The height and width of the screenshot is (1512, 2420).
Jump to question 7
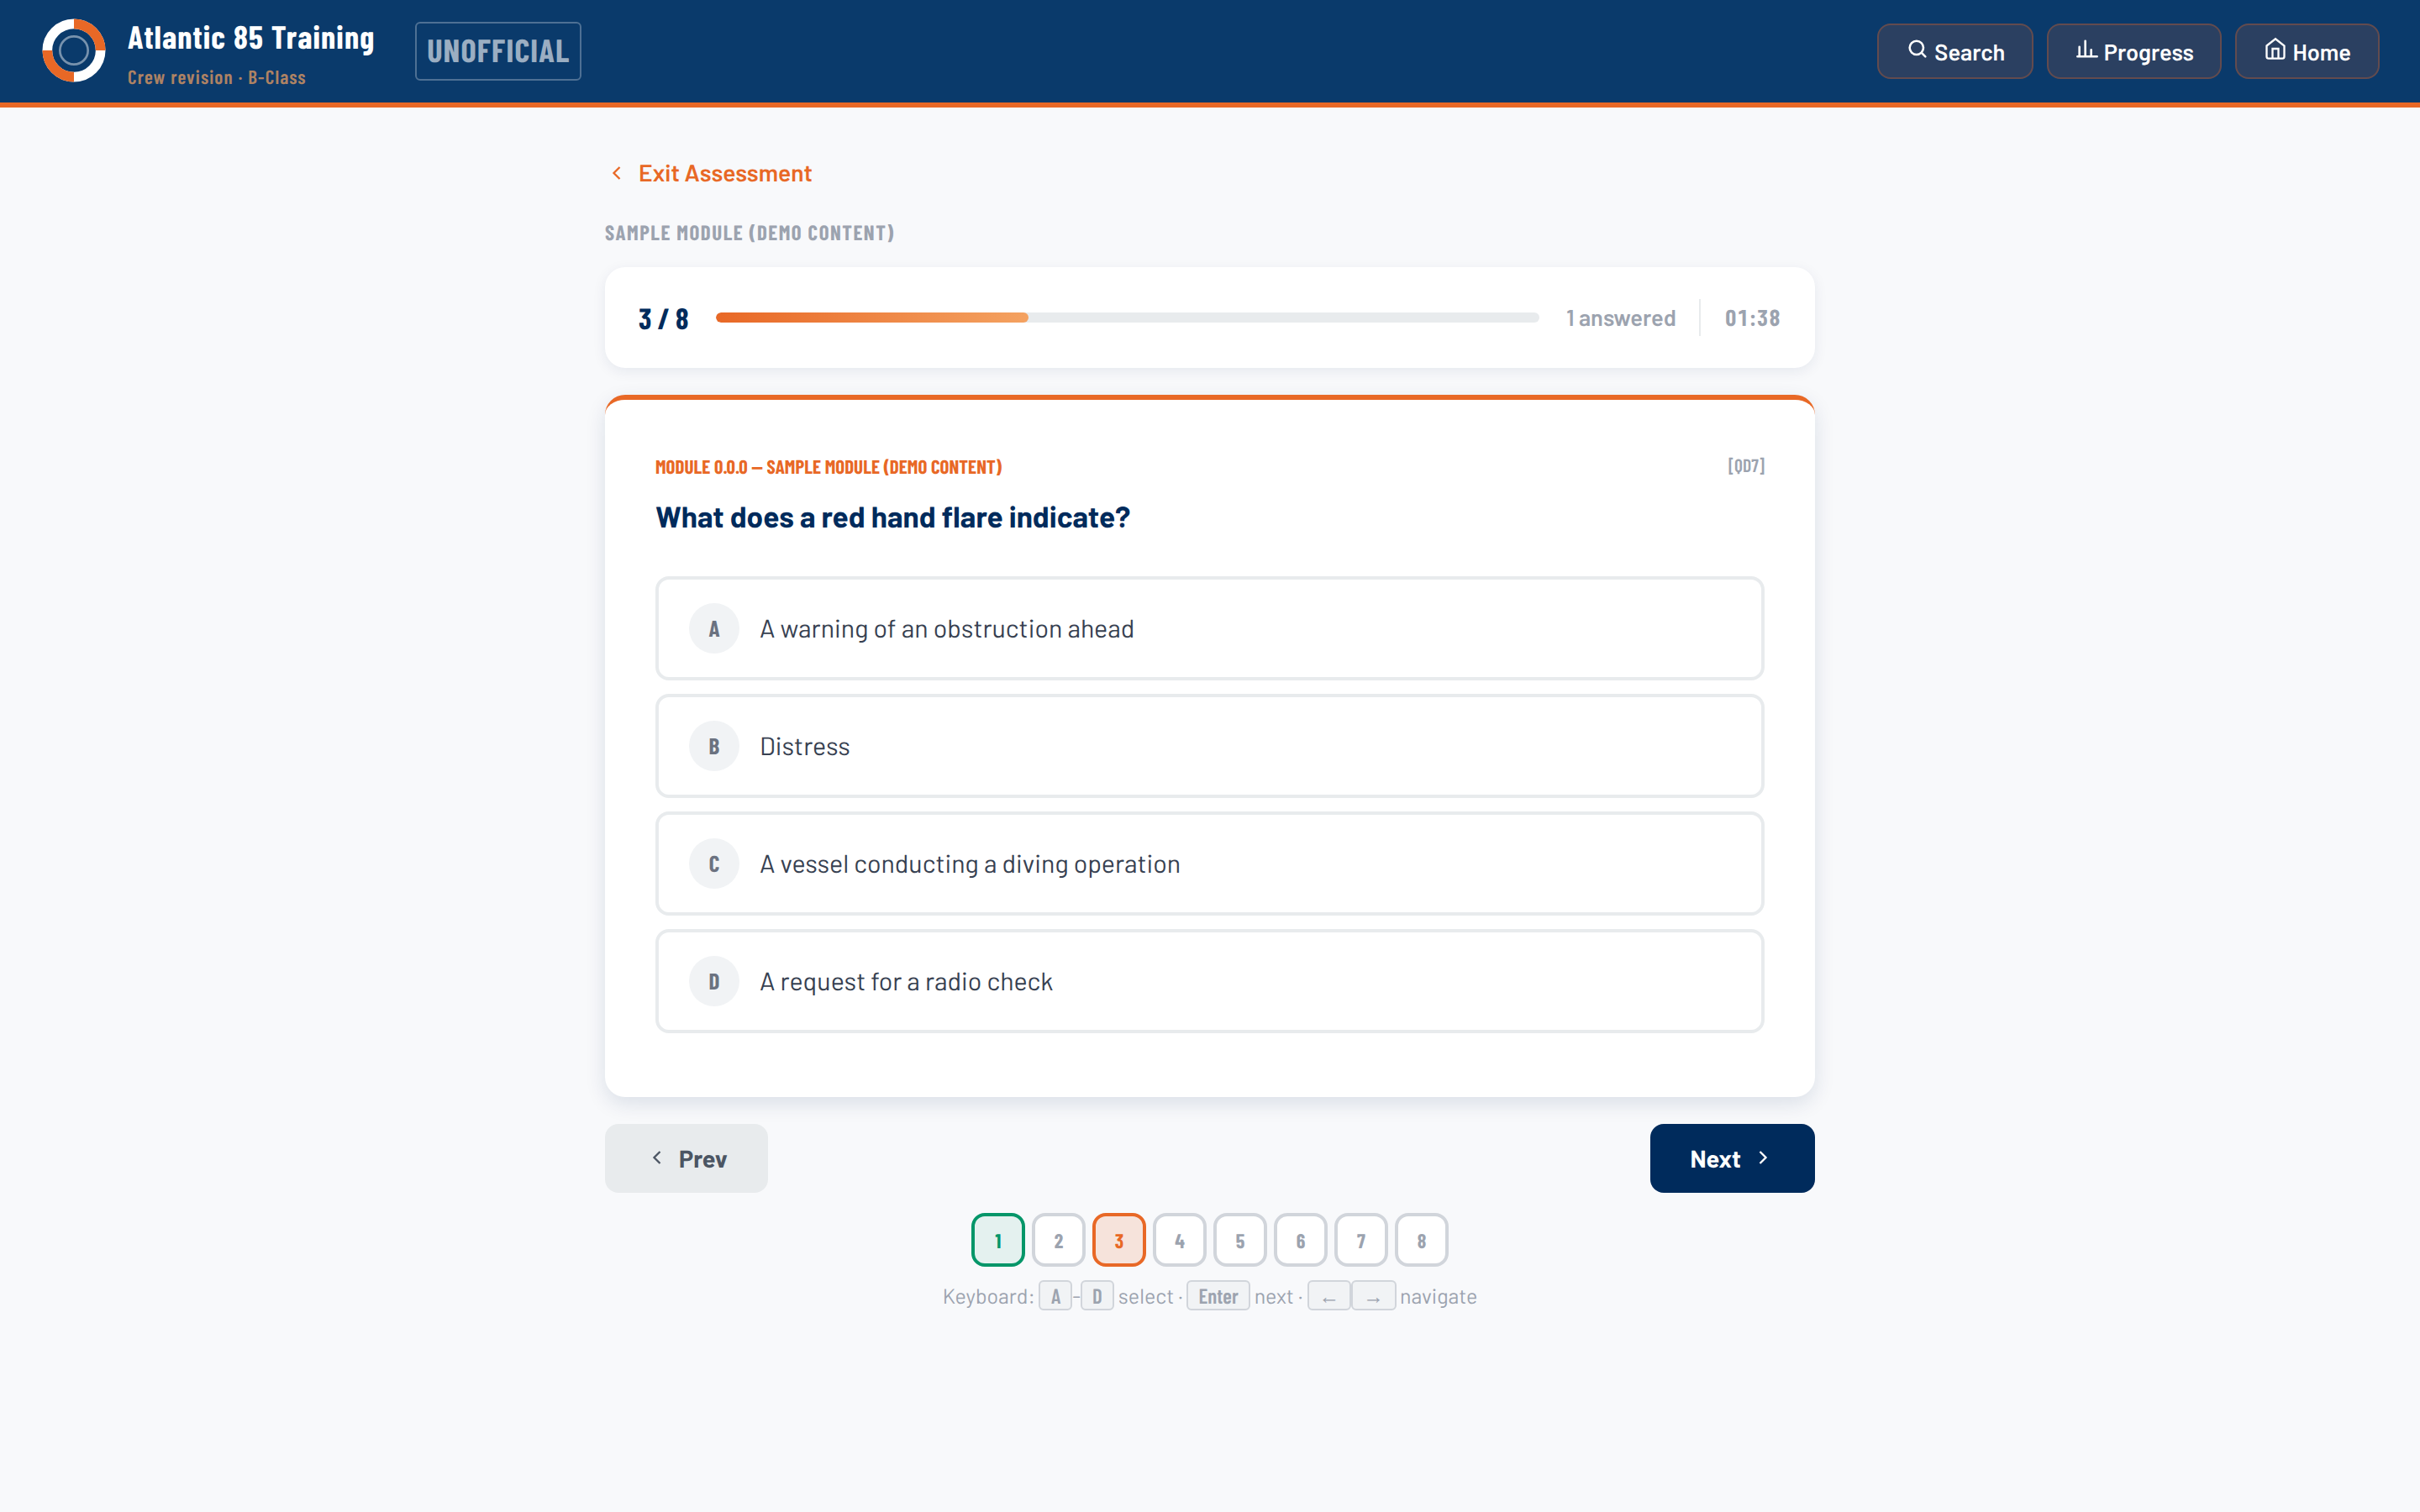(x=1361, y=1240)
